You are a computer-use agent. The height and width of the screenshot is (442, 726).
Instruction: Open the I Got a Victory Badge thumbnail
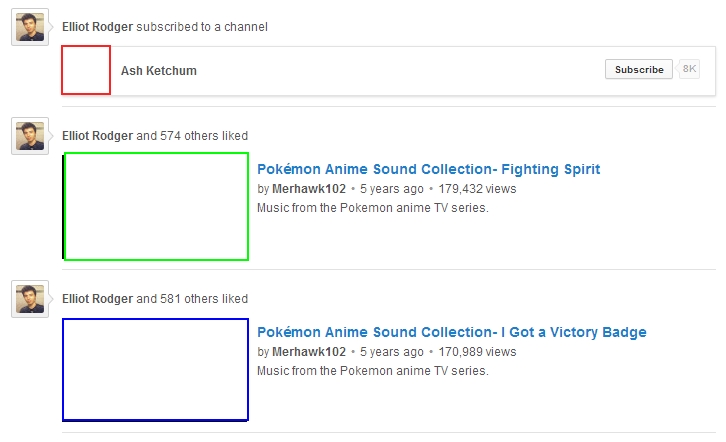pyautogui.click(x=156, y=370)
